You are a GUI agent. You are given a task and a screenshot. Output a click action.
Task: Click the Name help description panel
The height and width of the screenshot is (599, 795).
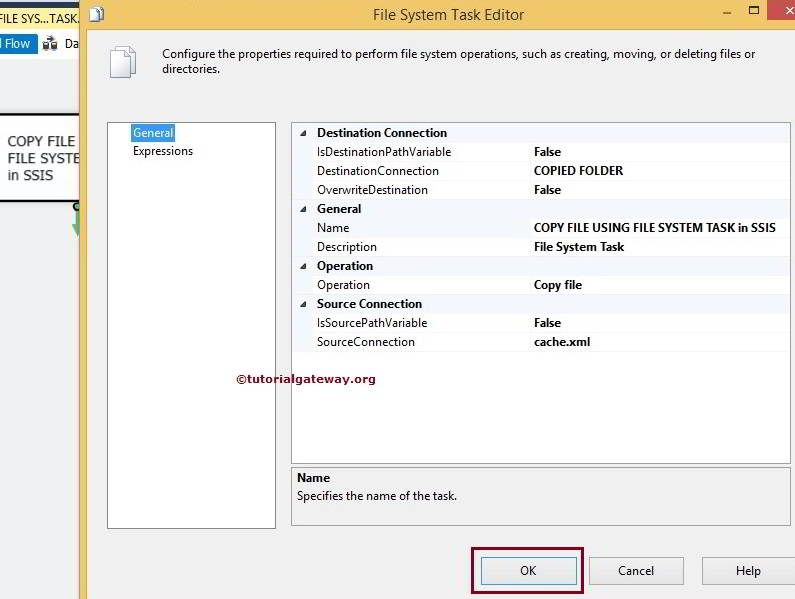[x=540, y=497]
